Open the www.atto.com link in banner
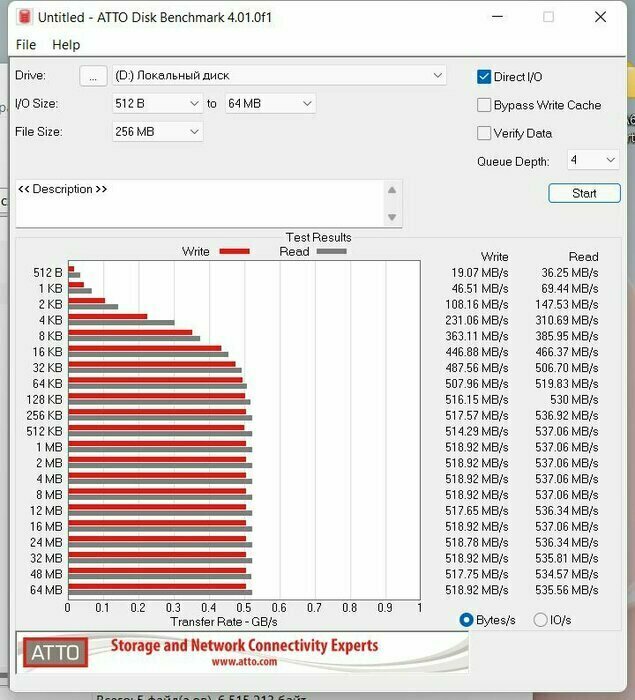The width and height of the screenshot is (635, 700). pyautogui.click(x=244, y=662)
